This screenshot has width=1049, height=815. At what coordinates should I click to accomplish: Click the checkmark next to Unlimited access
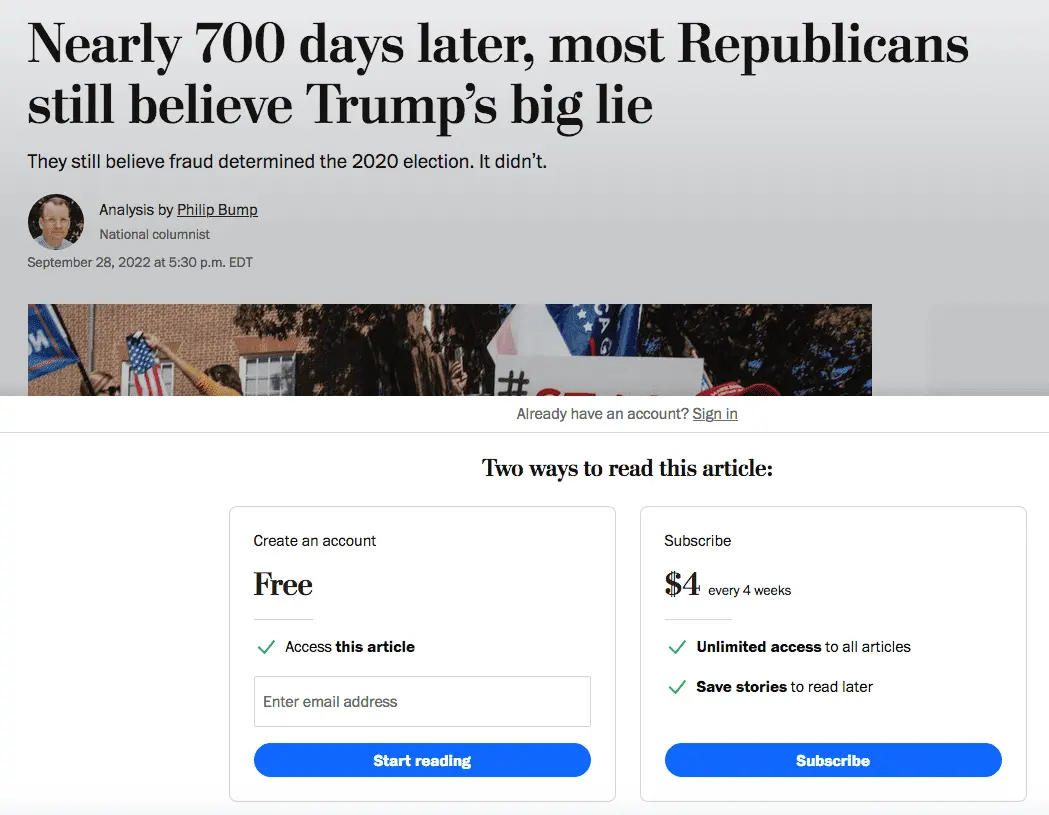(677, 647)
